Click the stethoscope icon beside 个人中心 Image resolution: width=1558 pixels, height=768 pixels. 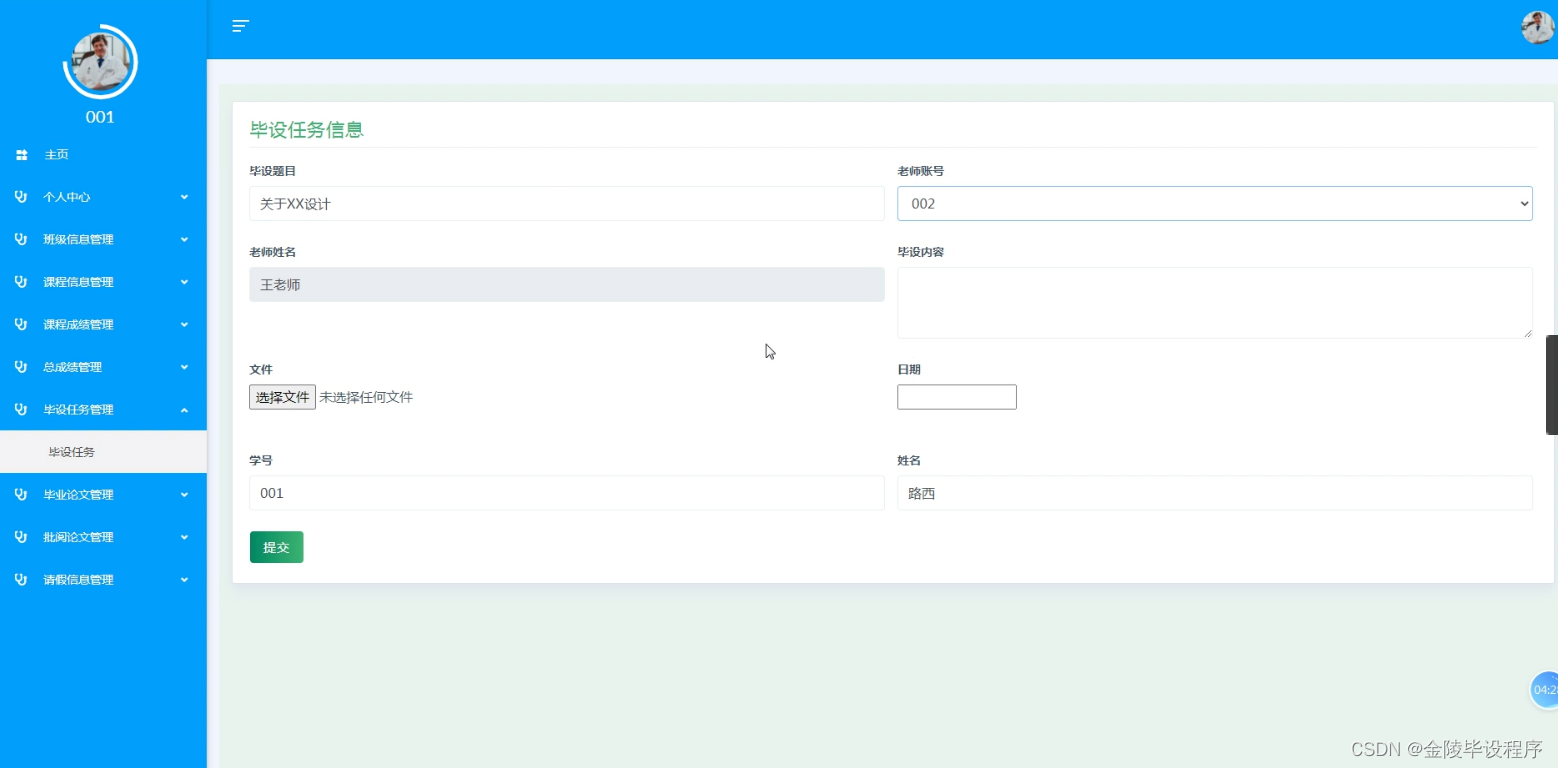point(21,197)
